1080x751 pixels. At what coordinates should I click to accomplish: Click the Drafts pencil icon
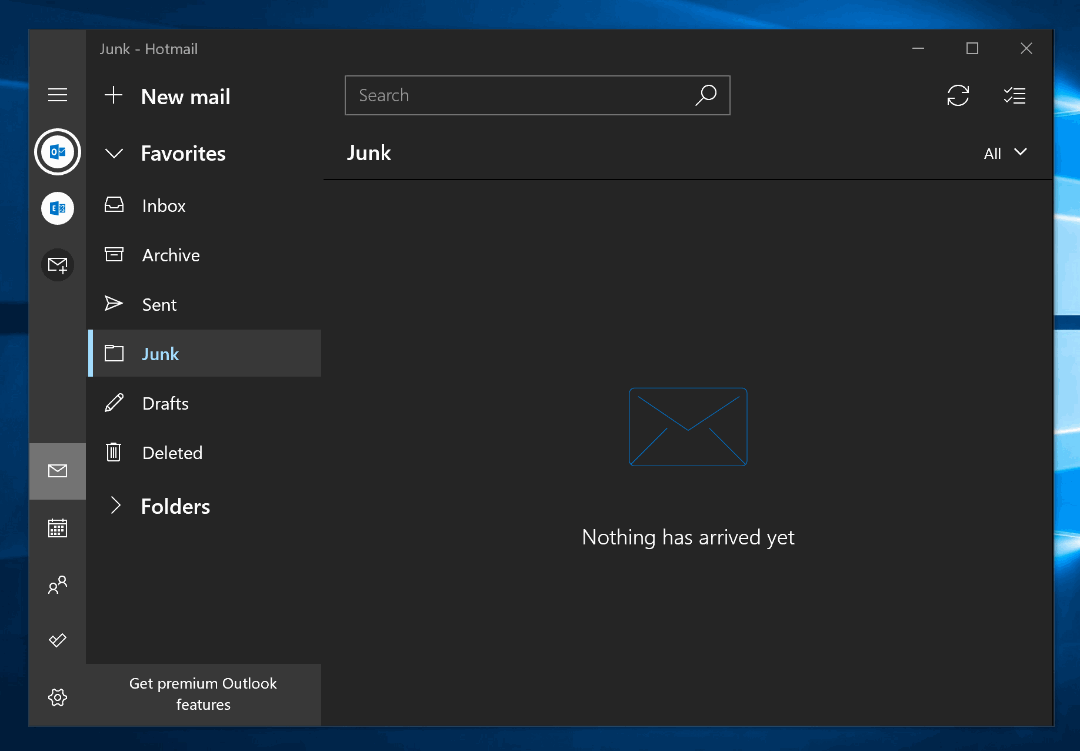pos(114,402)
